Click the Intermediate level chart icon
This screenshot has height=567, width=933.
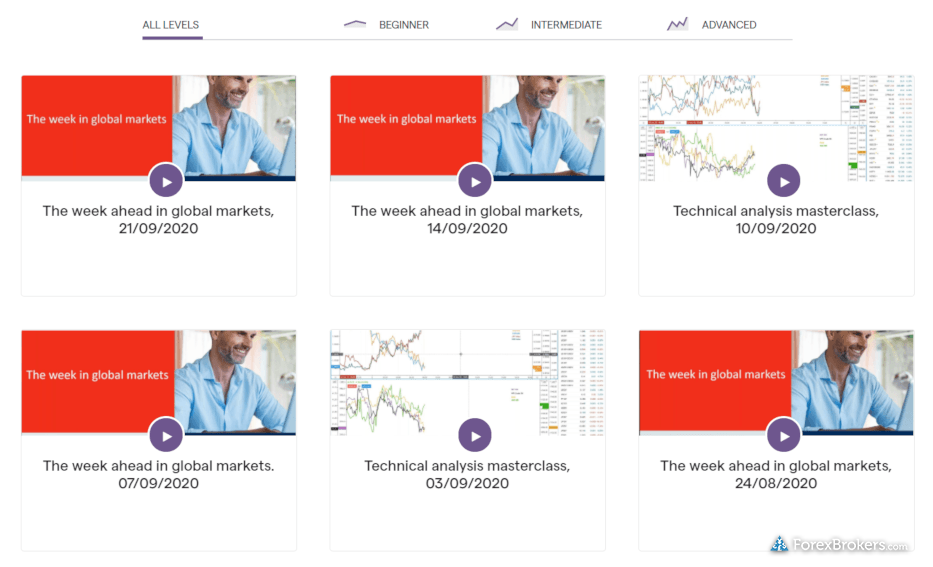point(507,24)
